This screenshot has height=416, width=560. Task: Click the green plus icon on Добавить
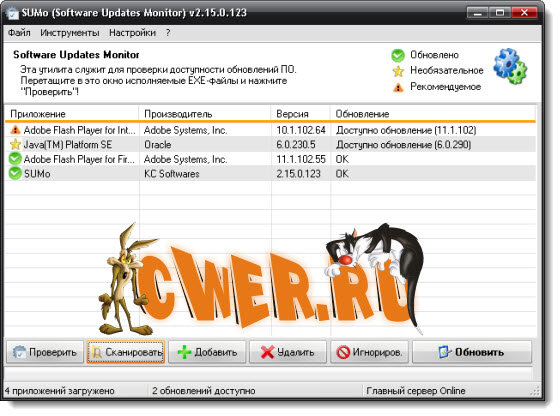[184, 352]
